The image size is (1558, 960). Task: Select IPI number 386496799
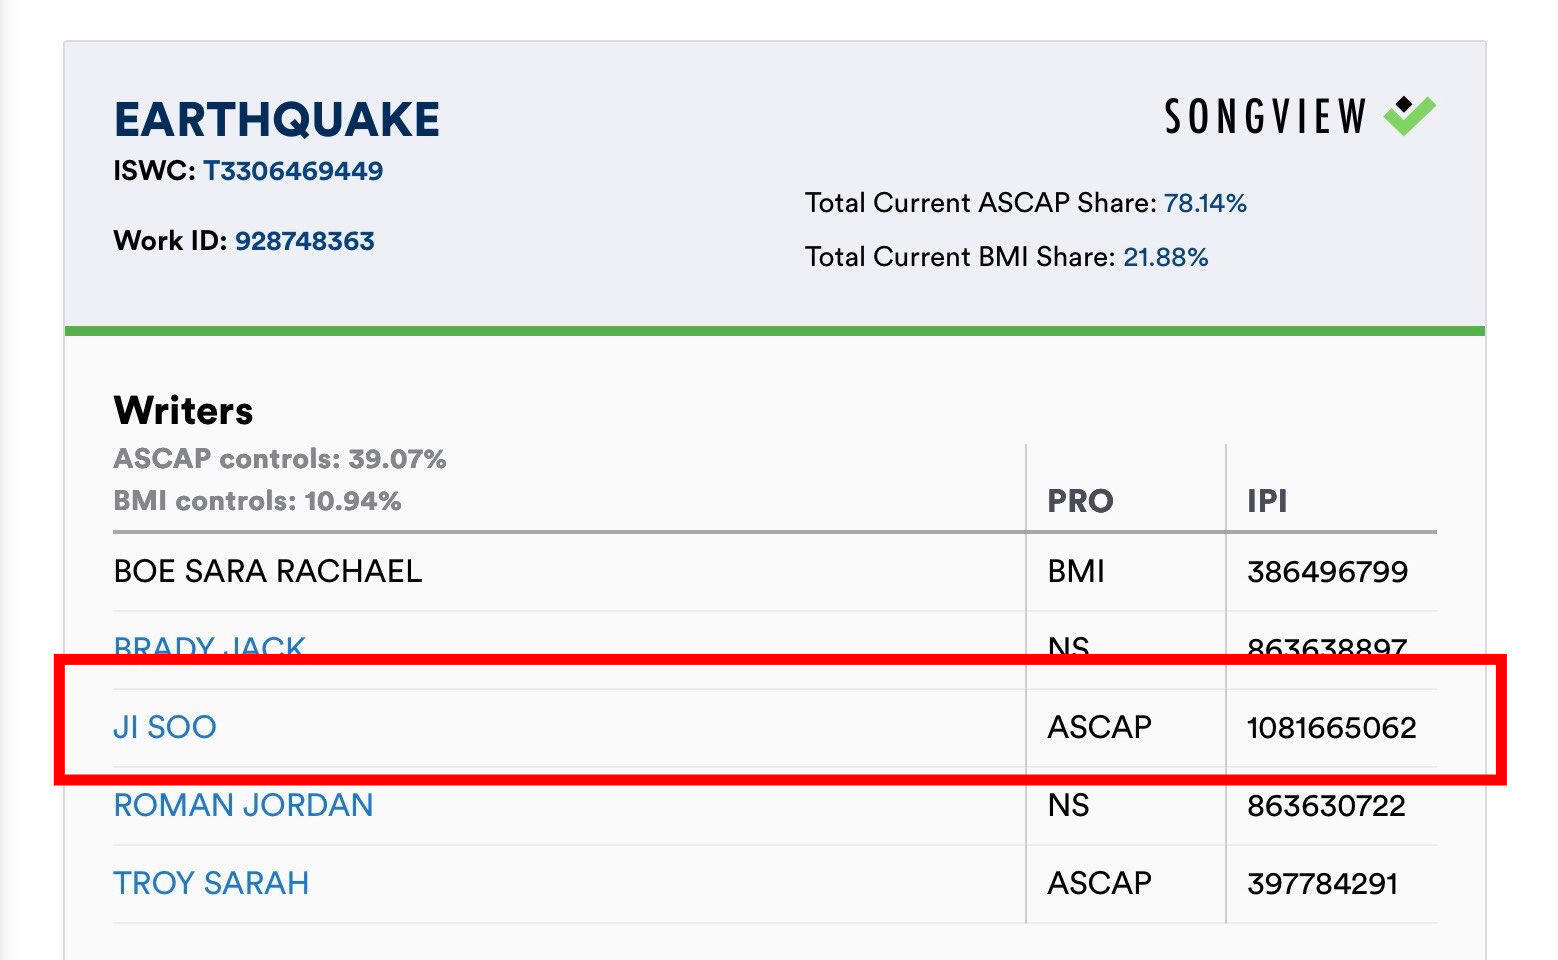coord(1327,571)
